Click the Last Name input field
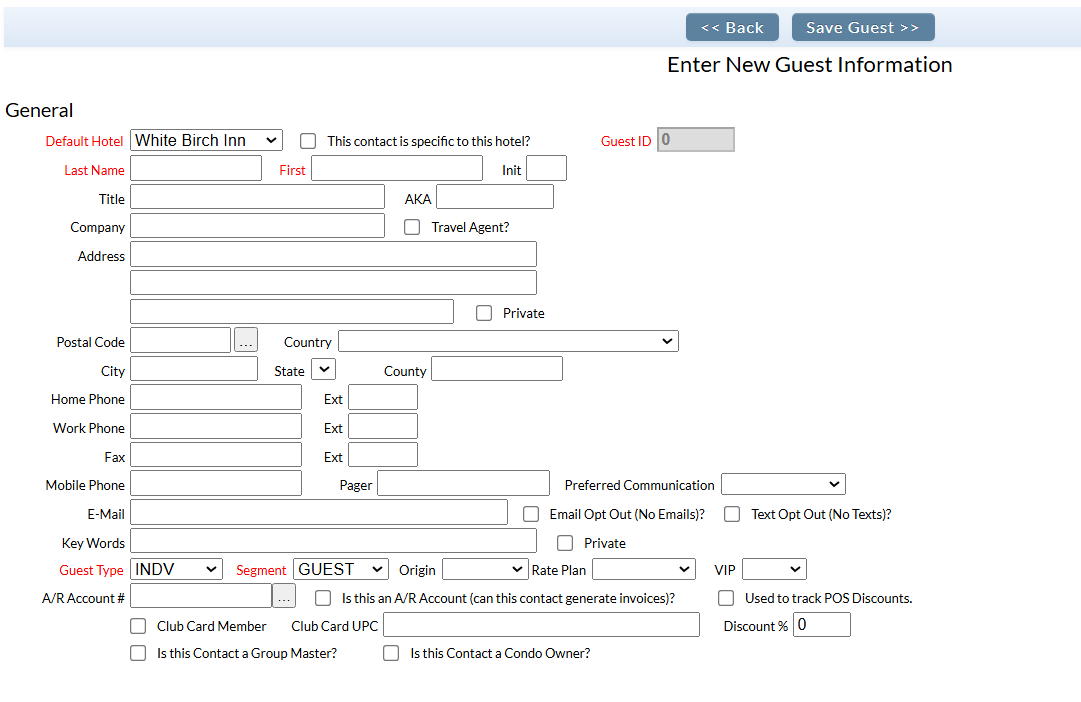The image size is (1081, 702). click(196, 169)
